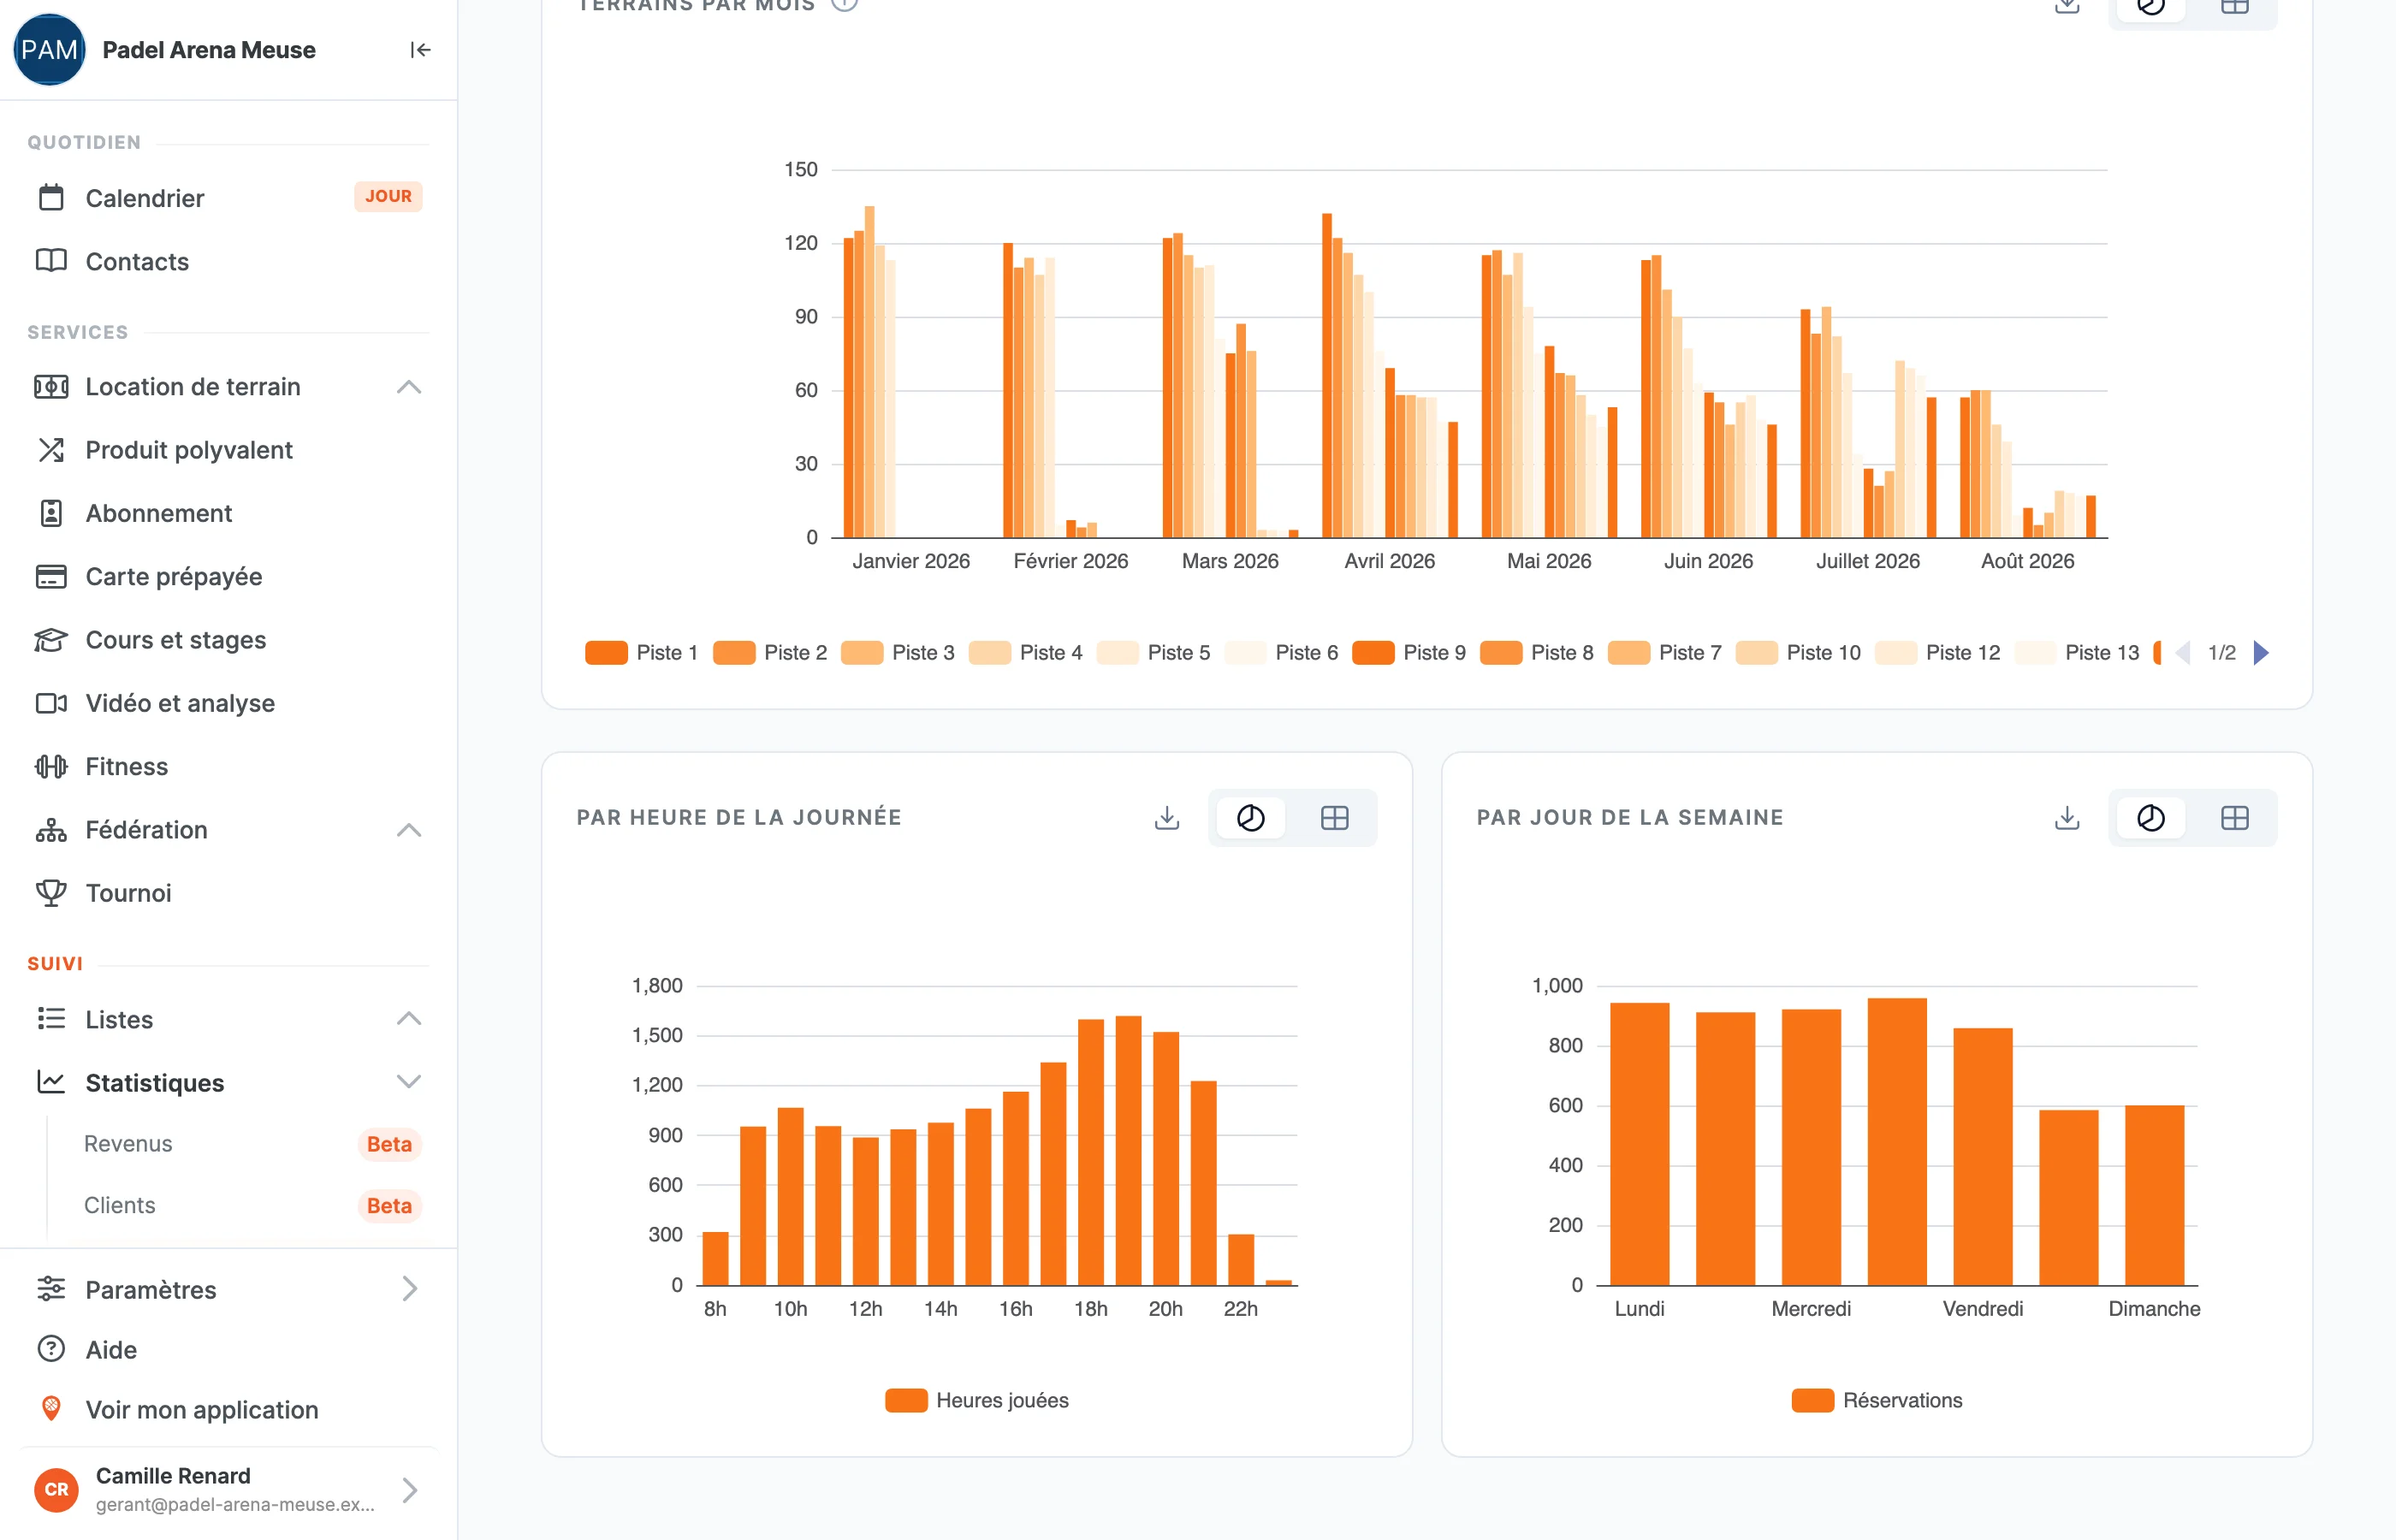Download the Par jour de la semaine chart
This screenshot has width=2396, height=1540.
tap(2067, 818)
